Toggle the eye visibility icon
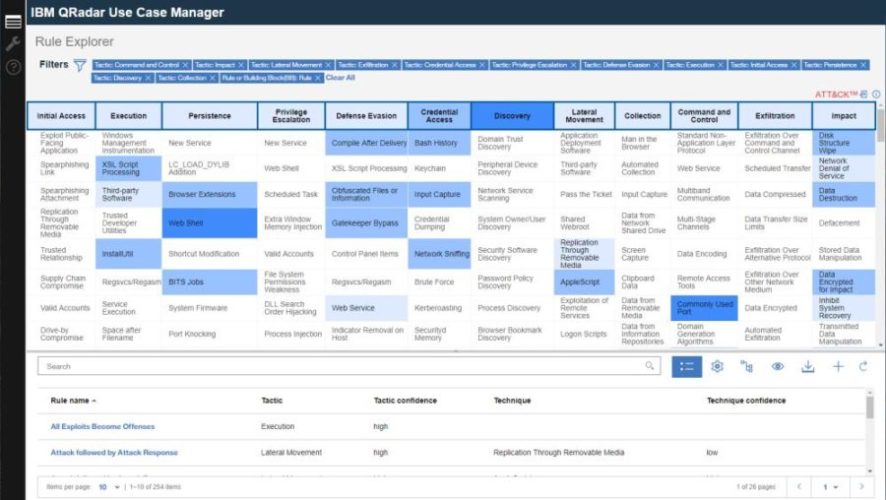886x500 pixels. click(778, 366)
